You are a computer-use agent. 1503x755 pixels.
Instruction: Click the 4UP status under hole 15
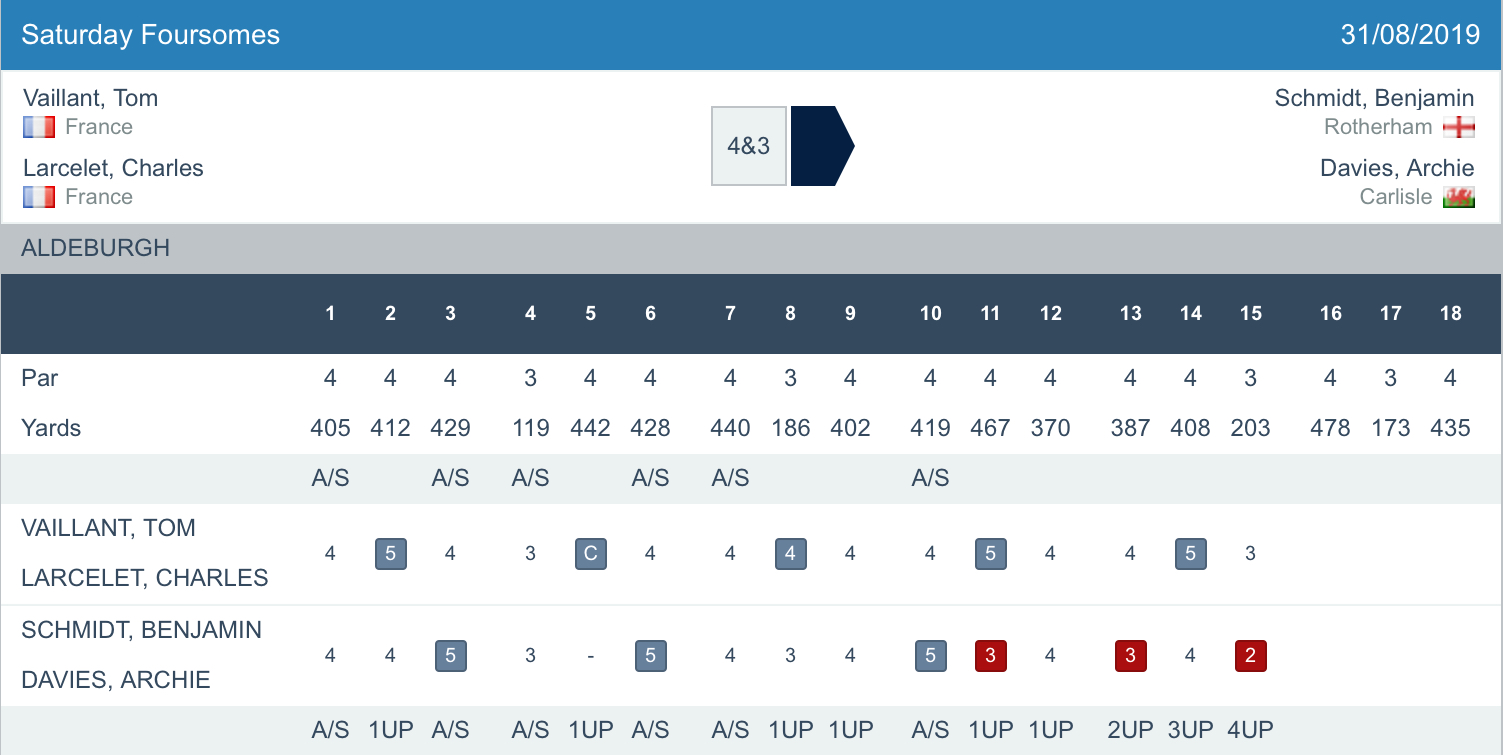click(1250, 730)
